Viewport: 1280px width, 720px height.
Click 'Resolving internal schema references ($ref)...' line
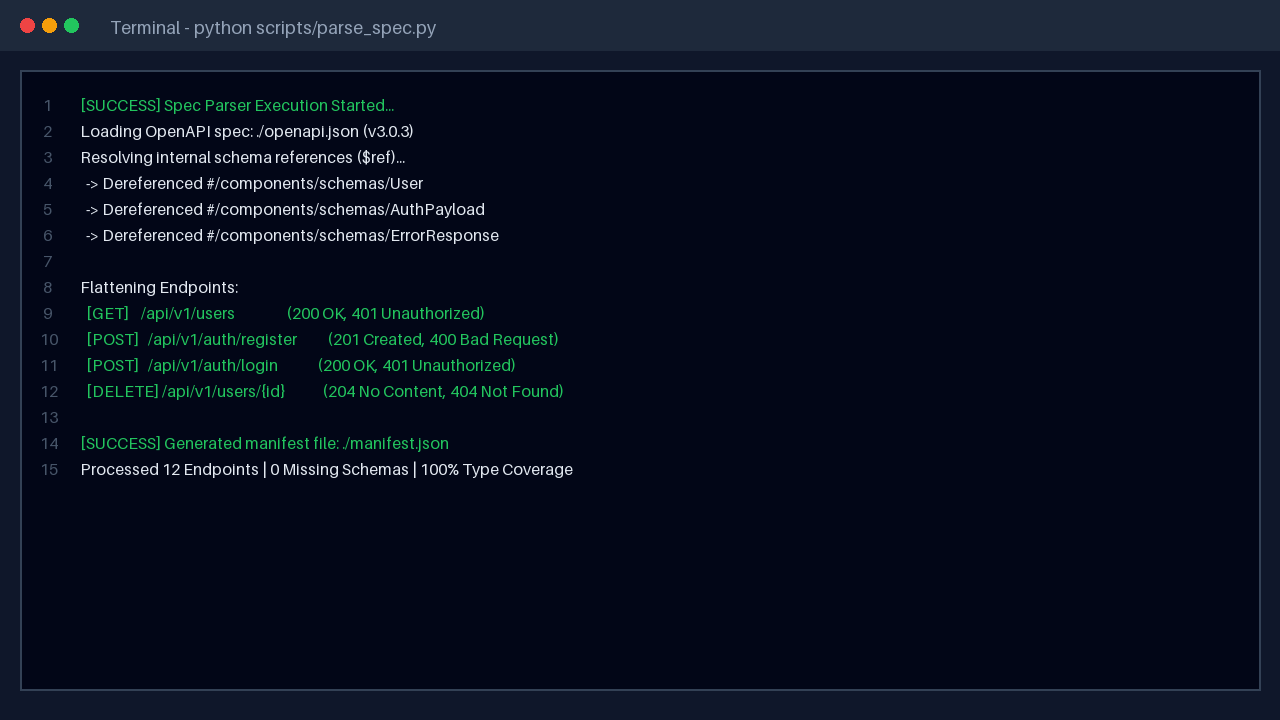[x=243, y=158]
